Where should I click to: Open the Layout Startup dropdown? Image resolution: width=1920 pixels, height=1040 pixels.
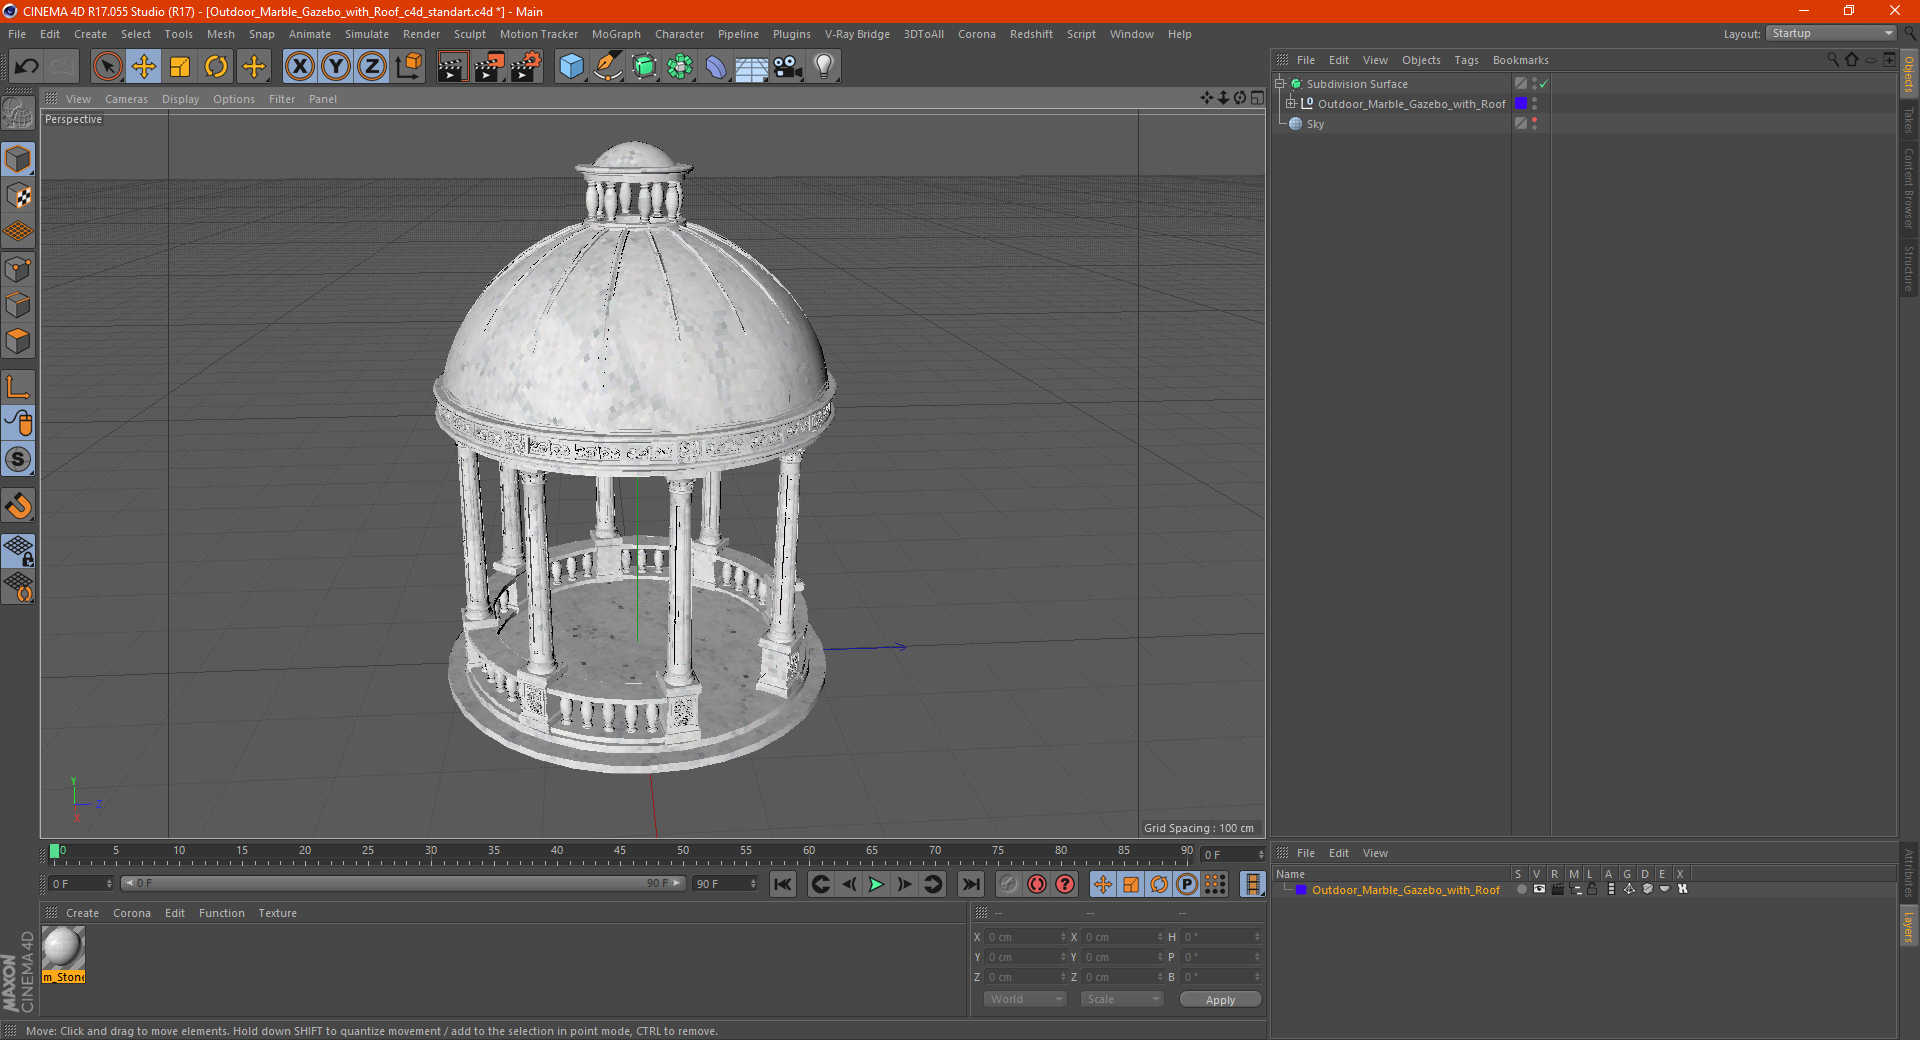1831,33
